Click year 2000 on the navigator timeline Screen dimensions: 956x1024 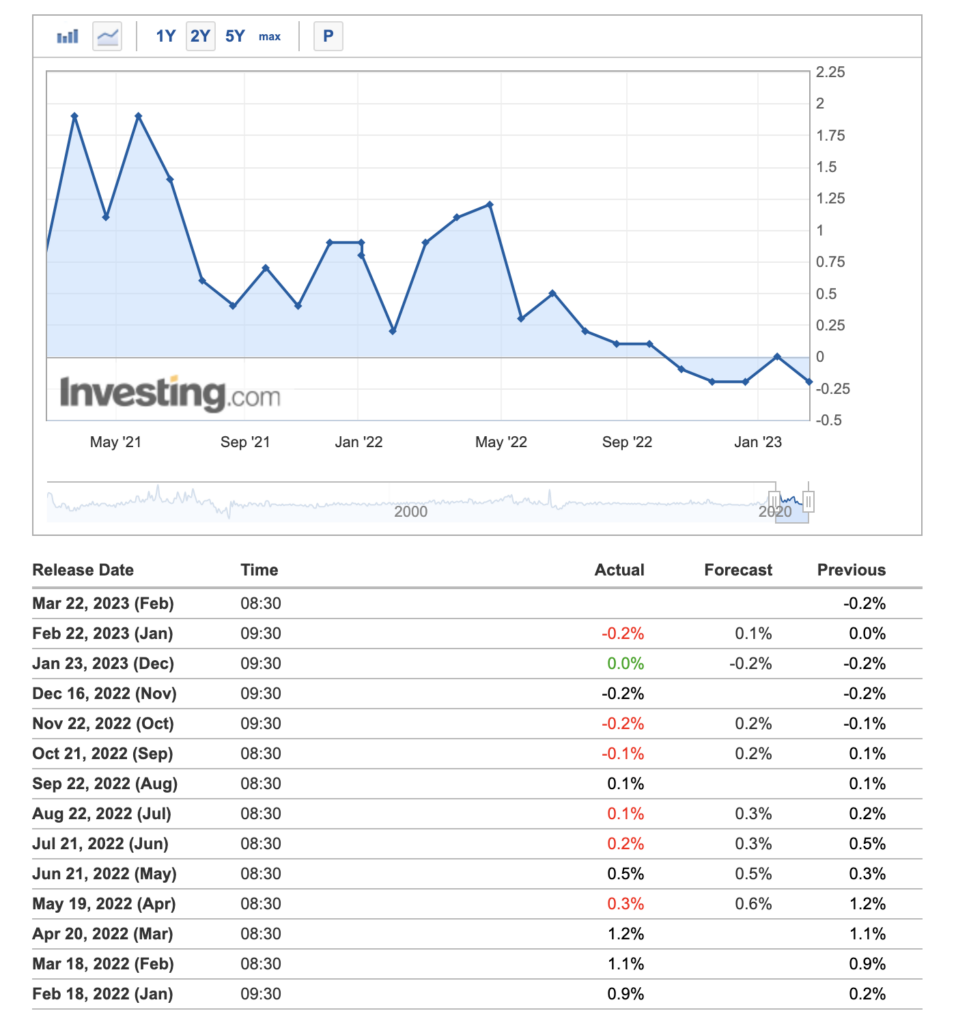410,512
